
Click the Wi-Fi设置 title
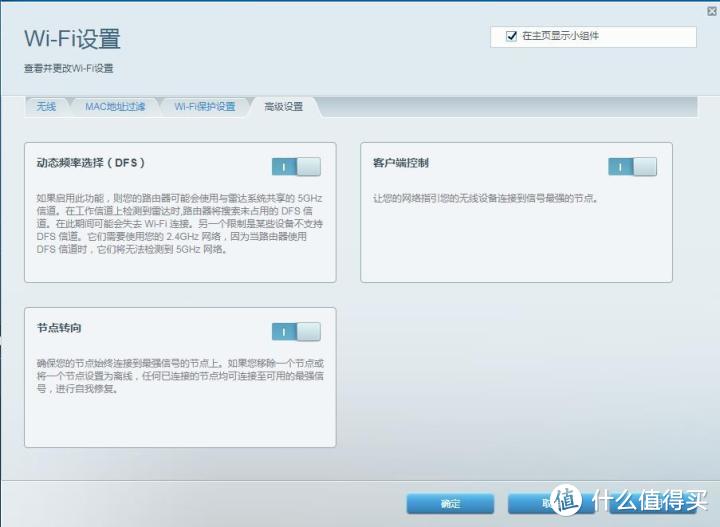point(72,39)
